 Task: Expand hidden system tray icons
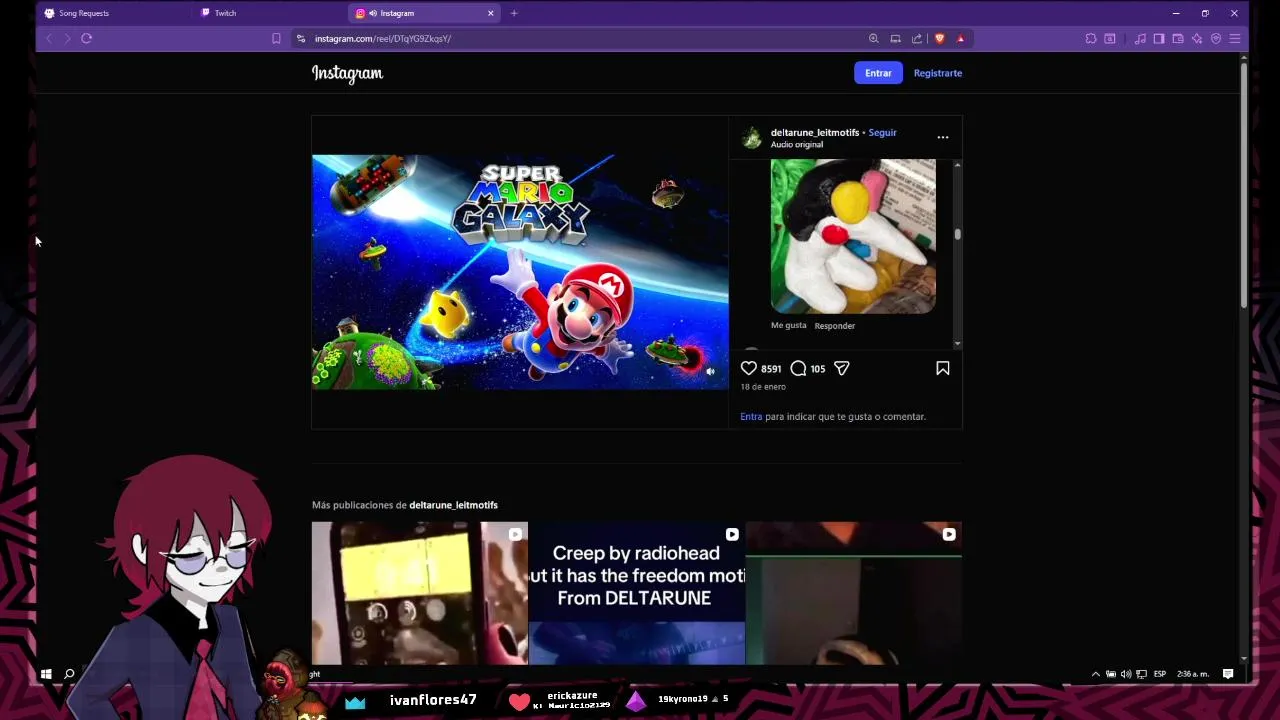point(1096,674)
